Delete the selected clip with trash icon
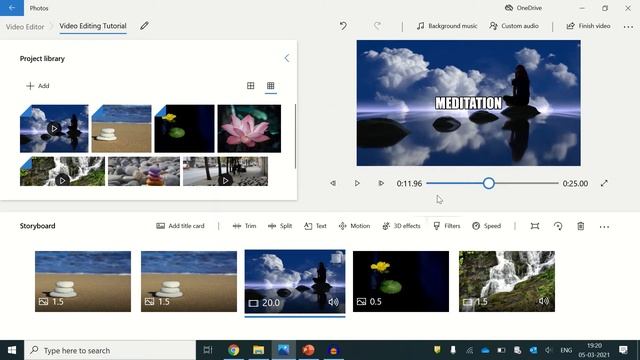 (580, 226)
